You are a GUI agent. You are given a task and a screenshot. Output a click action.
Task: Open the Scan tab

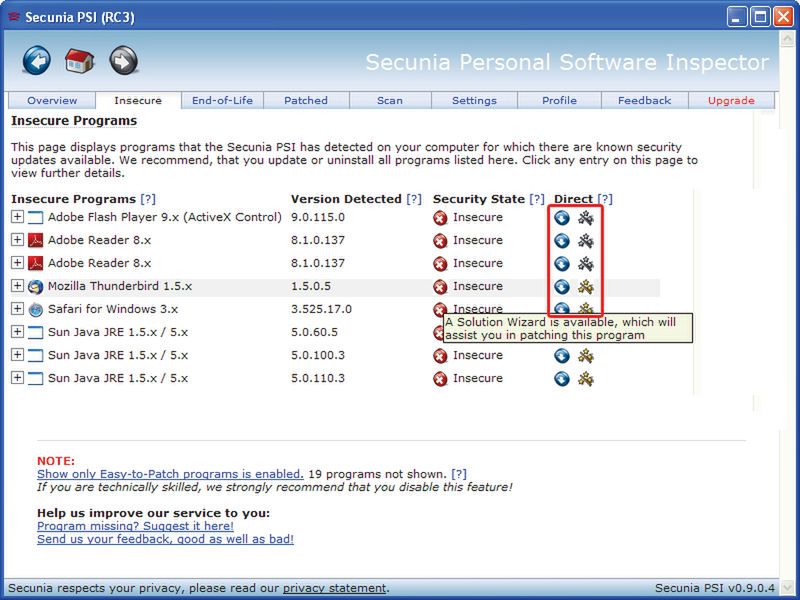click(x=390, y=100)
